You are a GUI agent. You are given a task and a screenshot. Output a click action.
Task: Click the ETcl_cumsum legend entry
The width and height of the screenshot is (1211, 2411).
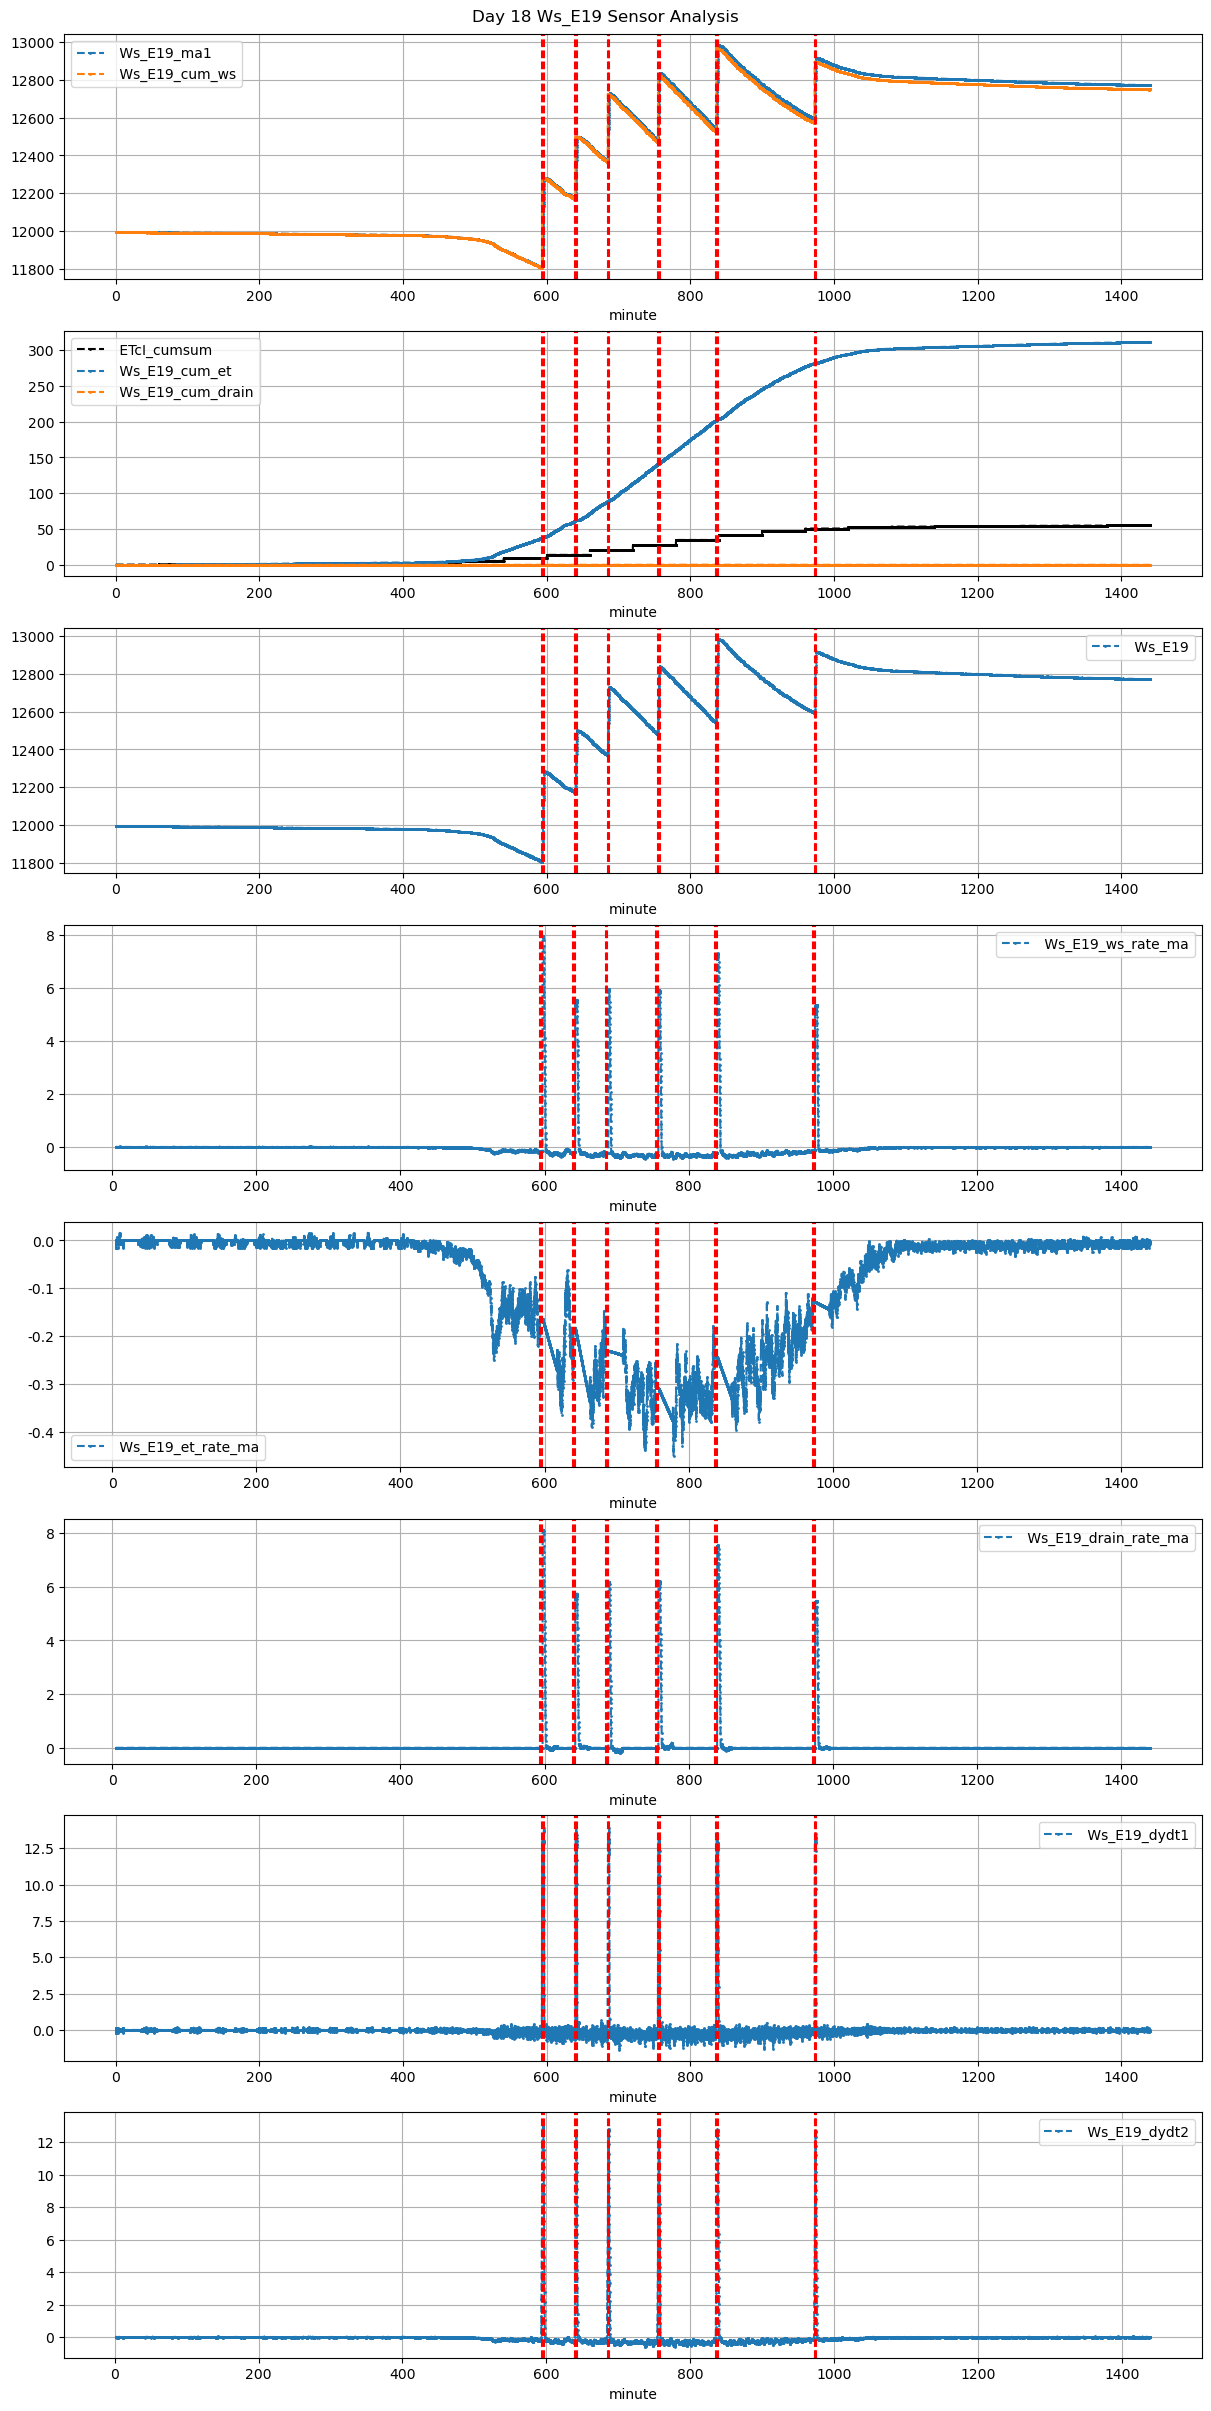click(x=165, y=350)
